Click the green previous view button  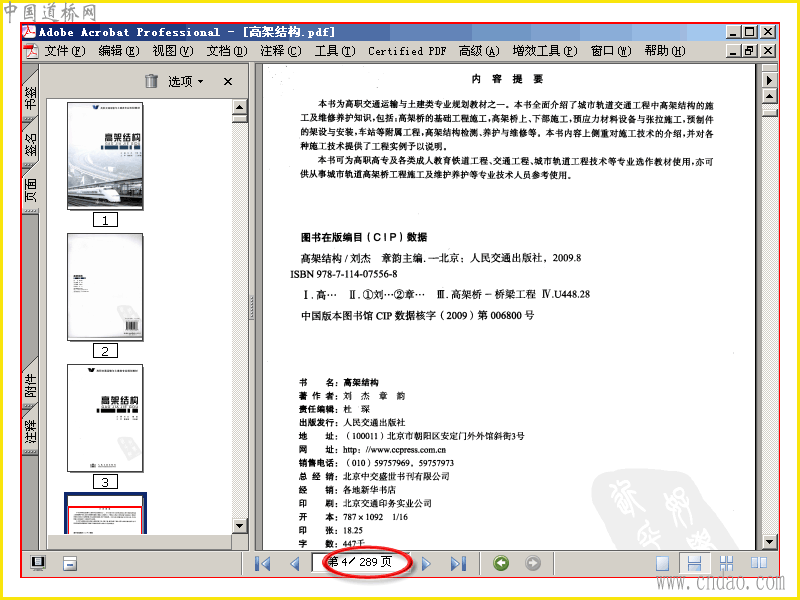(x=501, y=563)
